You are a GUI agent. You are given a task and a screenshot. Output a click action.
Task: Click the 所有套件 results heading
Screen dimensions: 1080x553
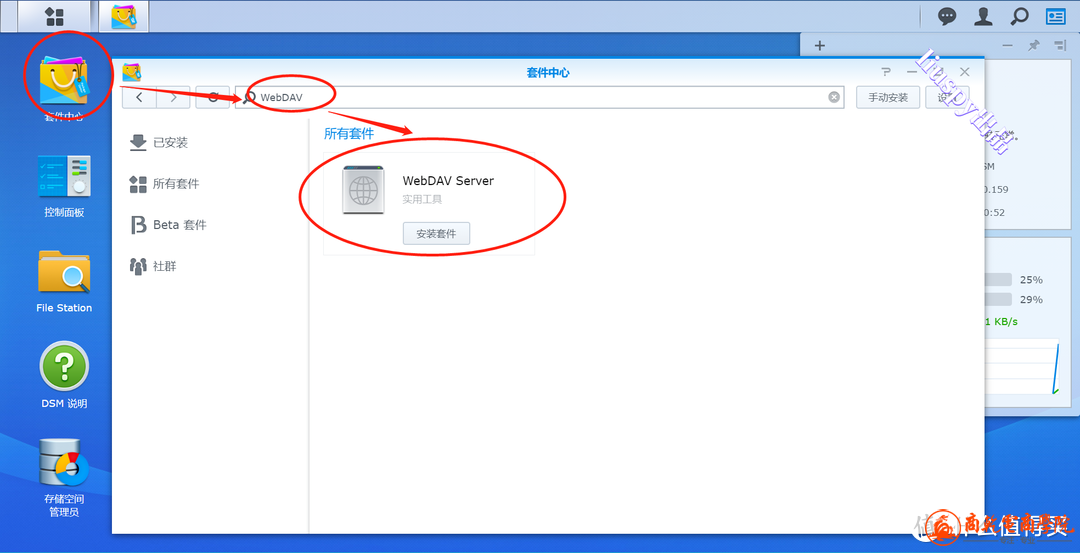[349, 134]
